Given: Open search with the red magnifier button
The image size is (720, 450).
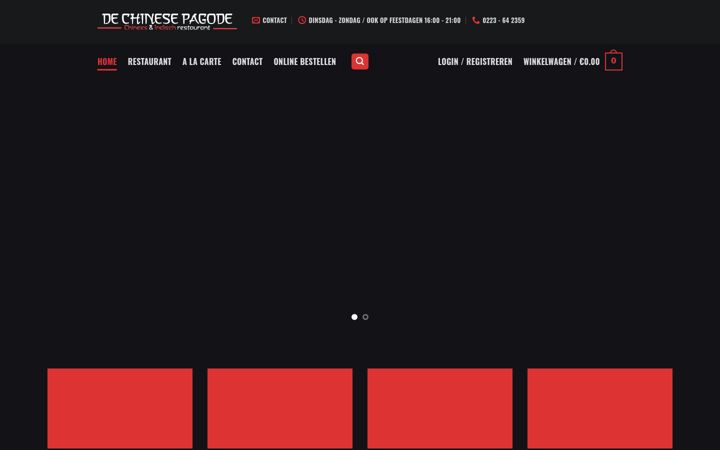Looking at the screenshot, I should 360,62.
